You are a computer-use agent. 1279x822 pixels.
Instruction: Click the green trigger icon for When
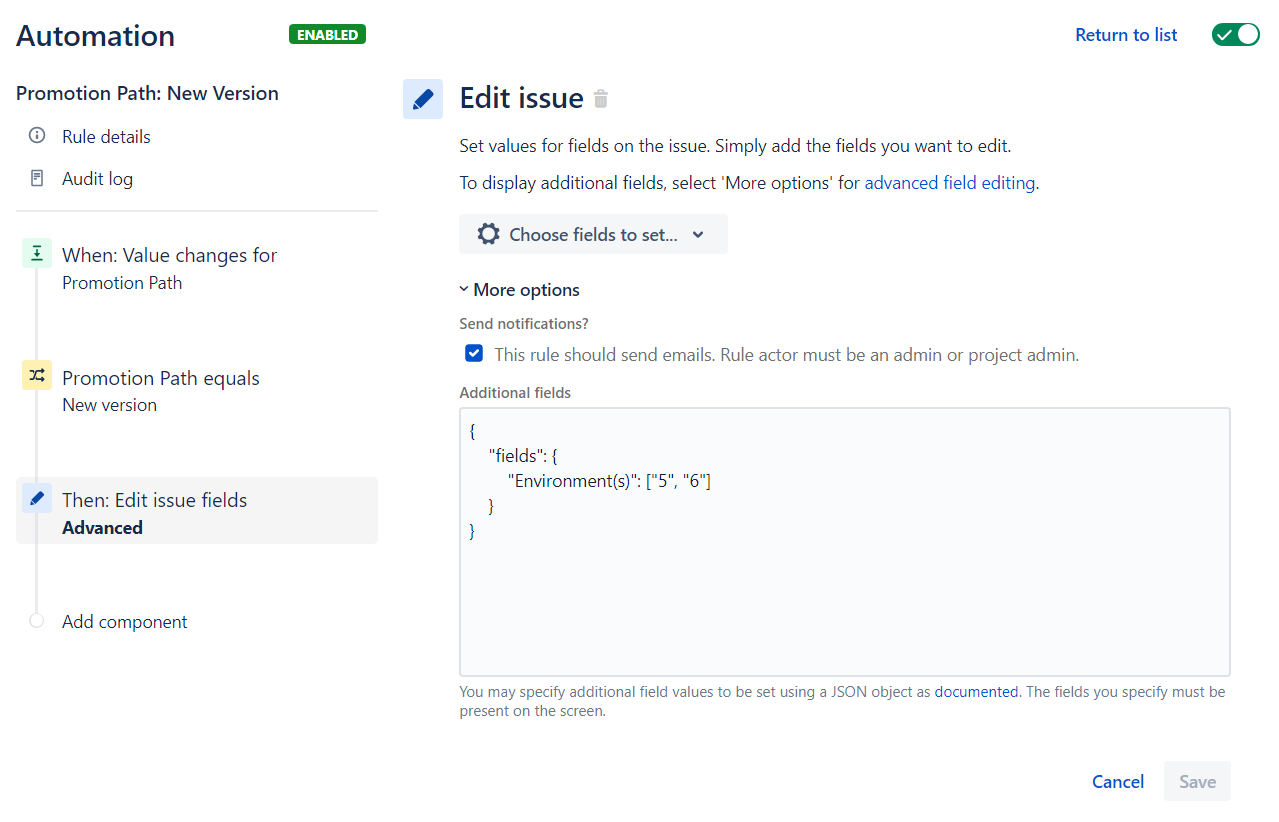[37, 255]
